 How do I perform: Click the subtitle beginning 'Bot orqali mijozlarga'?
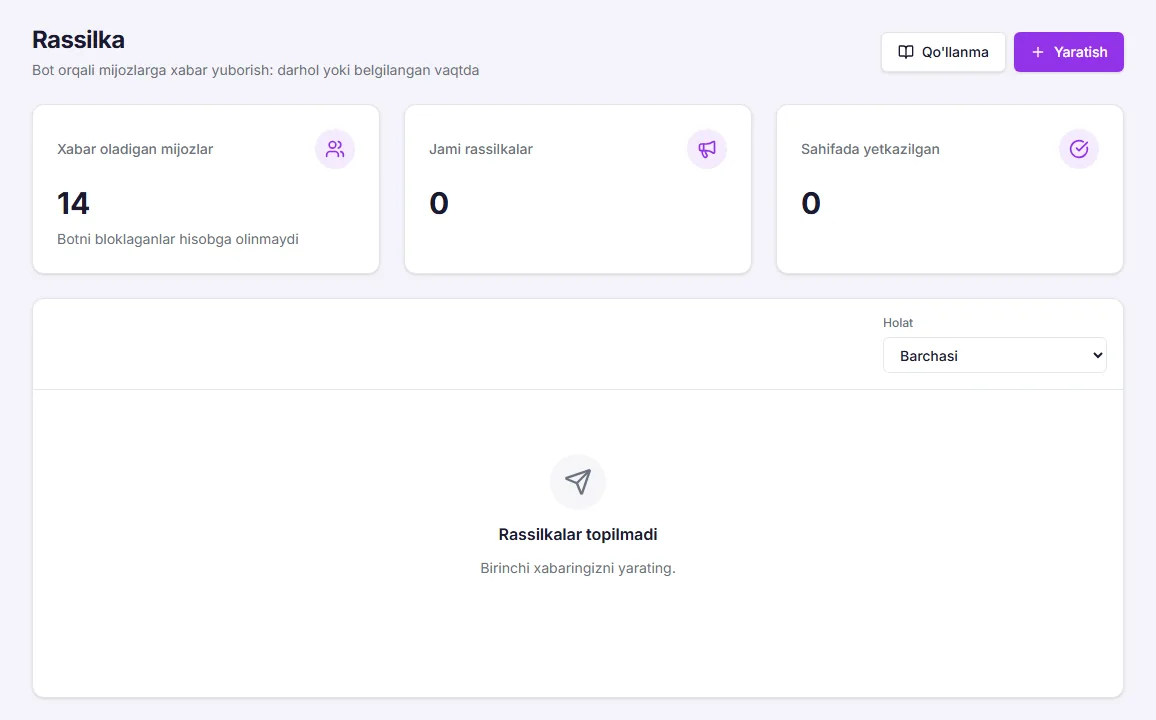pos(256,70)
